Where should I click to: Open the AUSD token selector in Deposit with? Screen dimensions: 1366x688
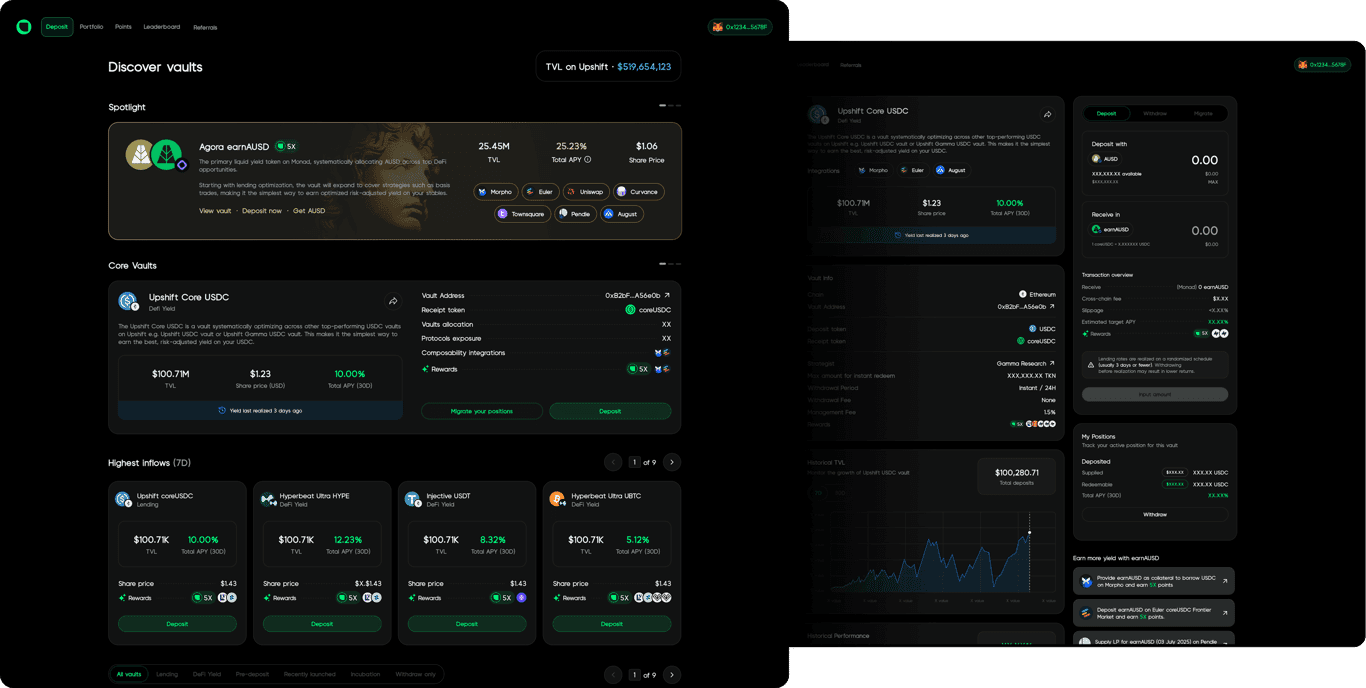pos(1105,159)
